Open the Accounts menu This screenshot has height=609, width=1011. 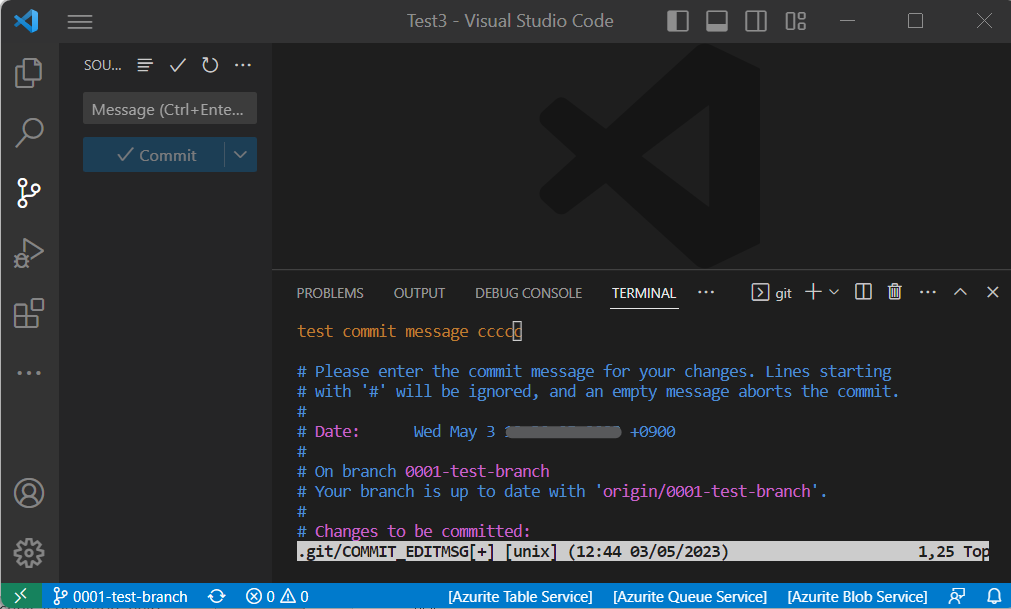point(29,493)
